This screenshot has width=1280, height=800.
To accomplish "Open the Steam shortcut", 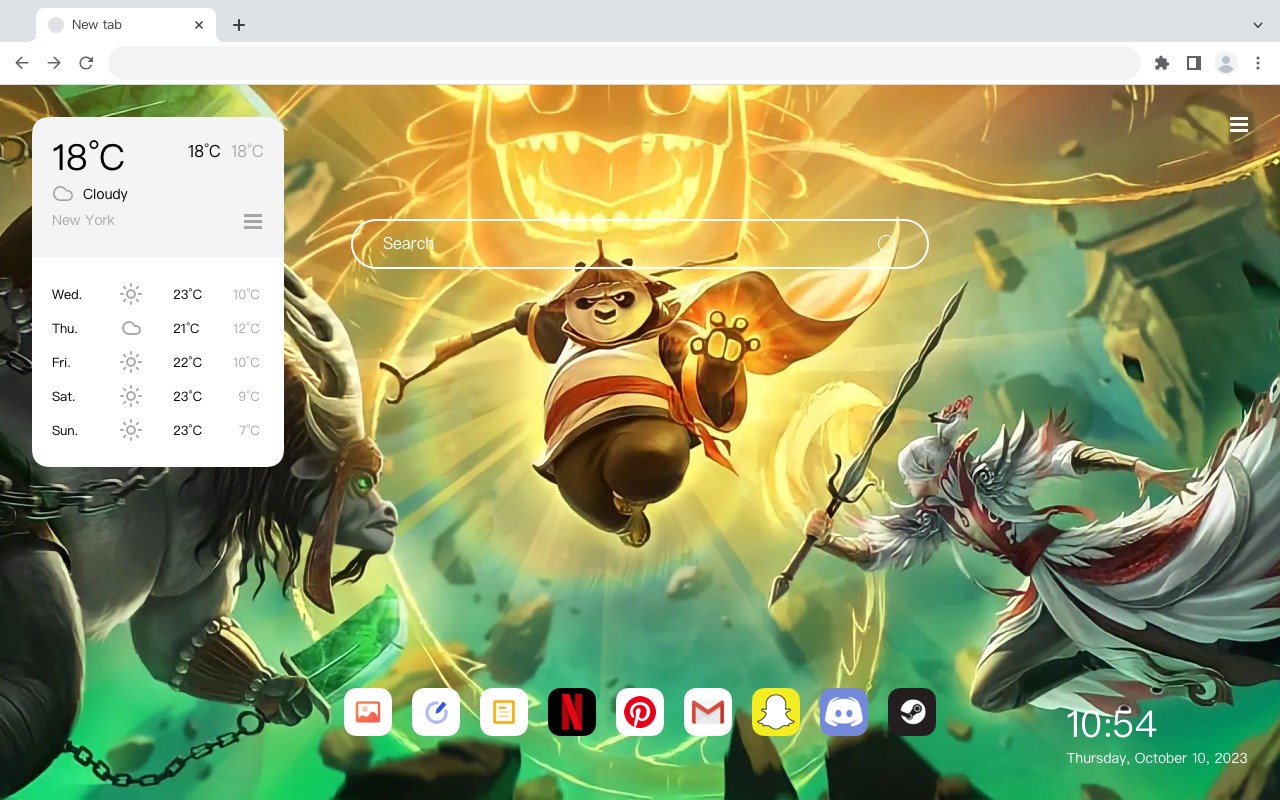I will click(912, 712).
